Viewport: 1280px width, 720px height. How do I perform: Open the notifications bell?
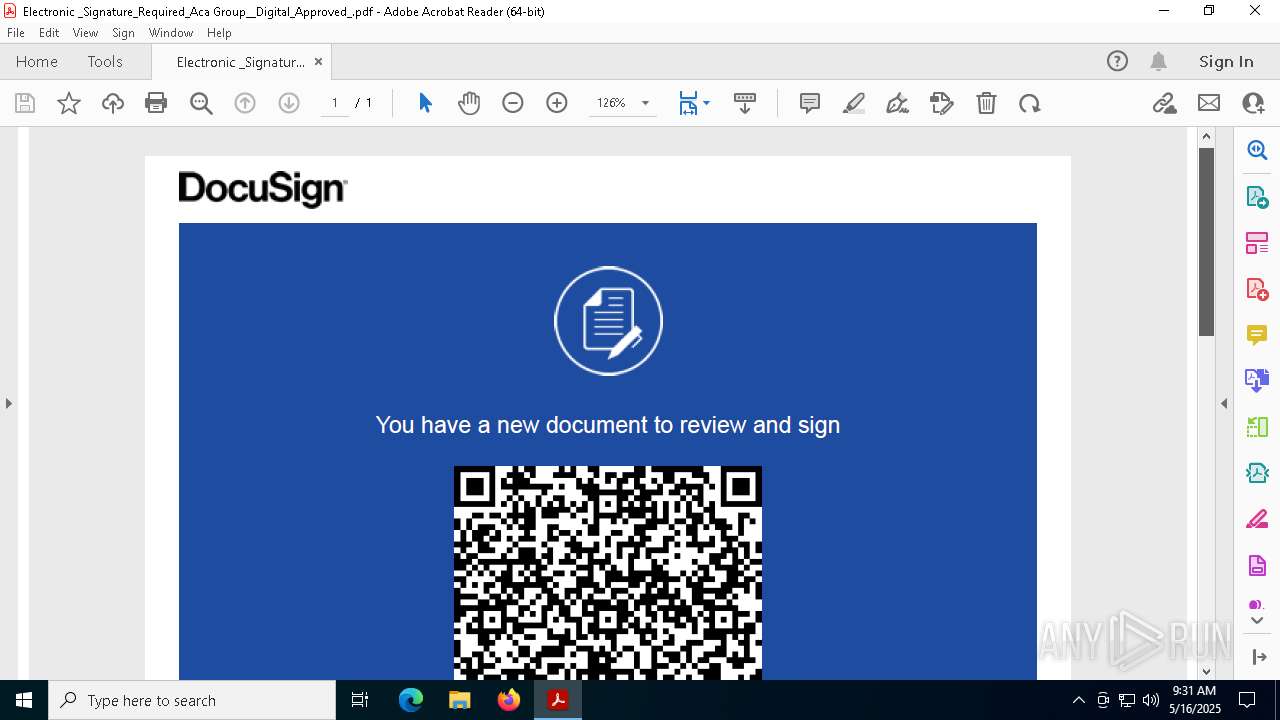tap(1159, 62)
